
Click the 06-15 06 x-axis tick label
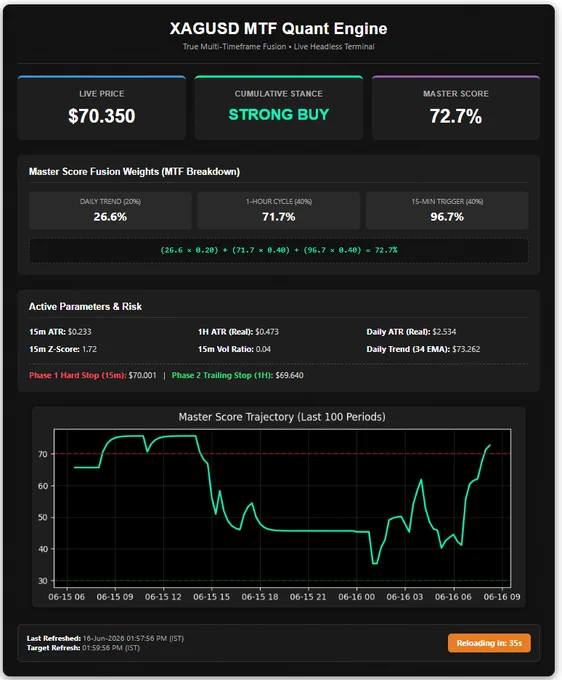[x=66, y=597]
